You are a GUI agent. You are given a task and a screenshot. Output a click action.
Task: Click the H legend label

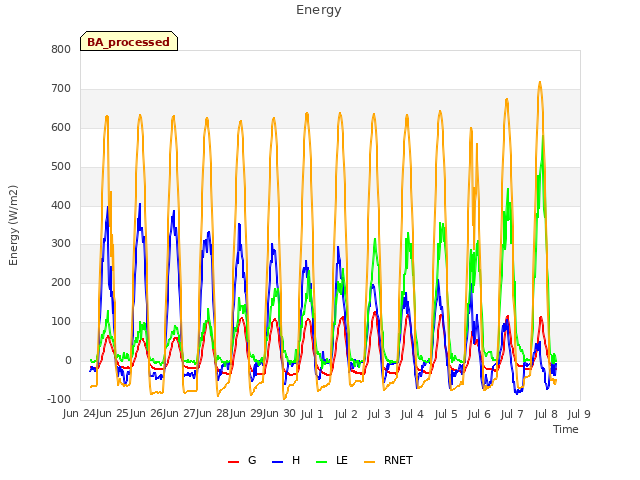(x=296, y=460)
